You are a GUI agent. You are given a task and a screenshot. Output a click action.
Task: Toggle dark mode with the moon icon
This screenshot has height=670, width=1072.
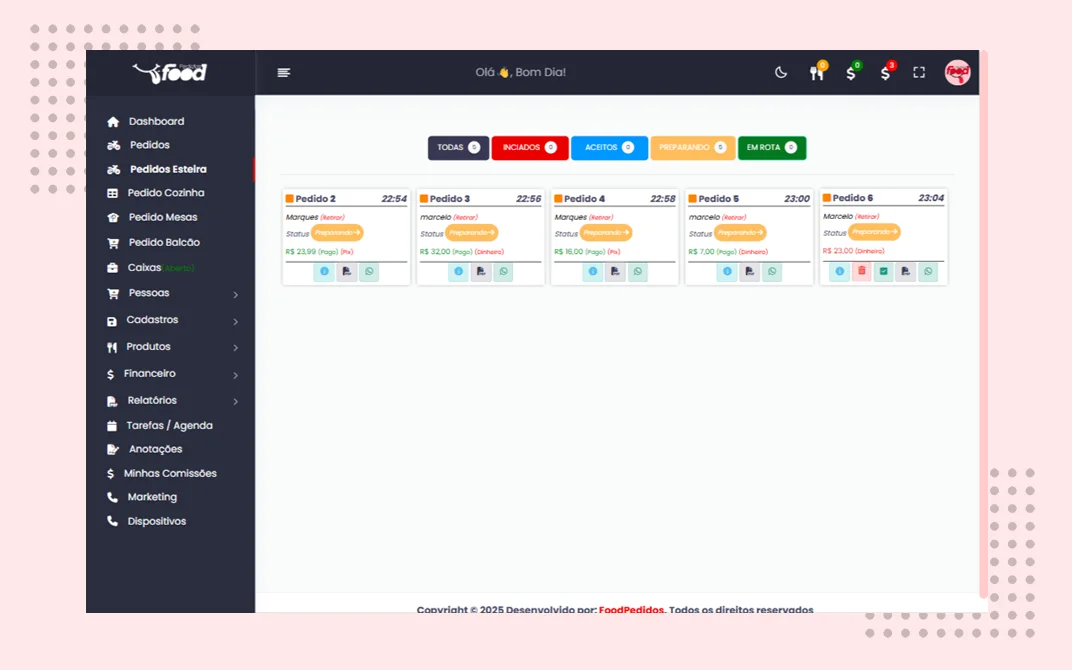(781, 72)
